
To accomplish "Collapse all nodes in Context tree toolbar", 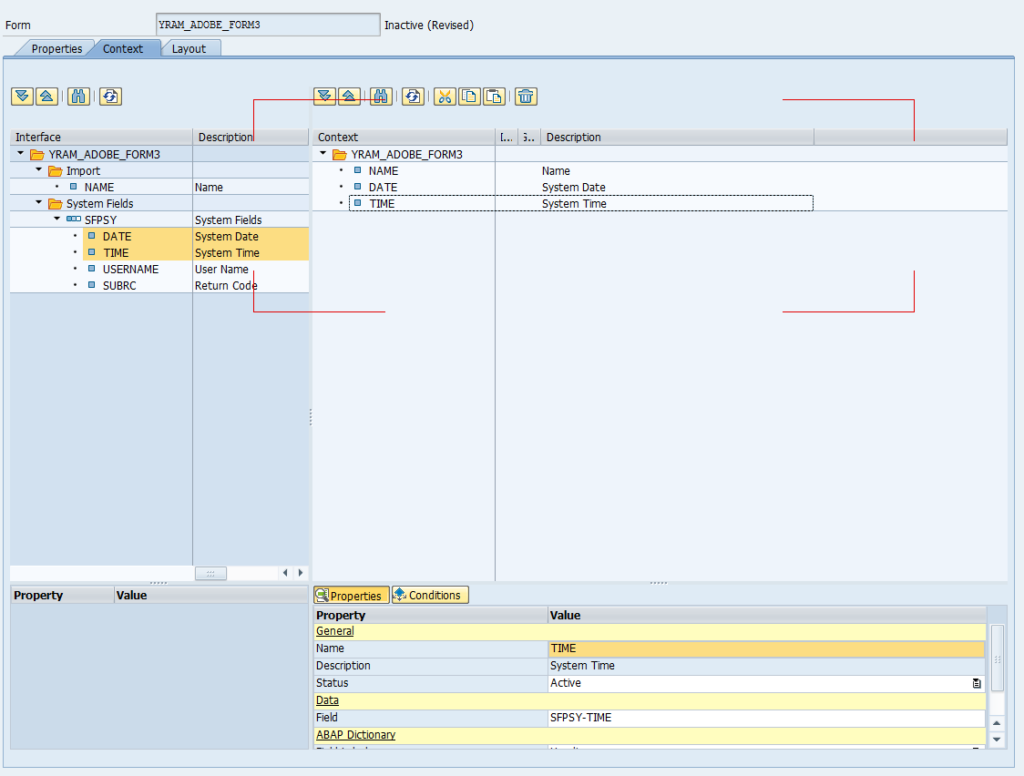I will coord(349,97).
